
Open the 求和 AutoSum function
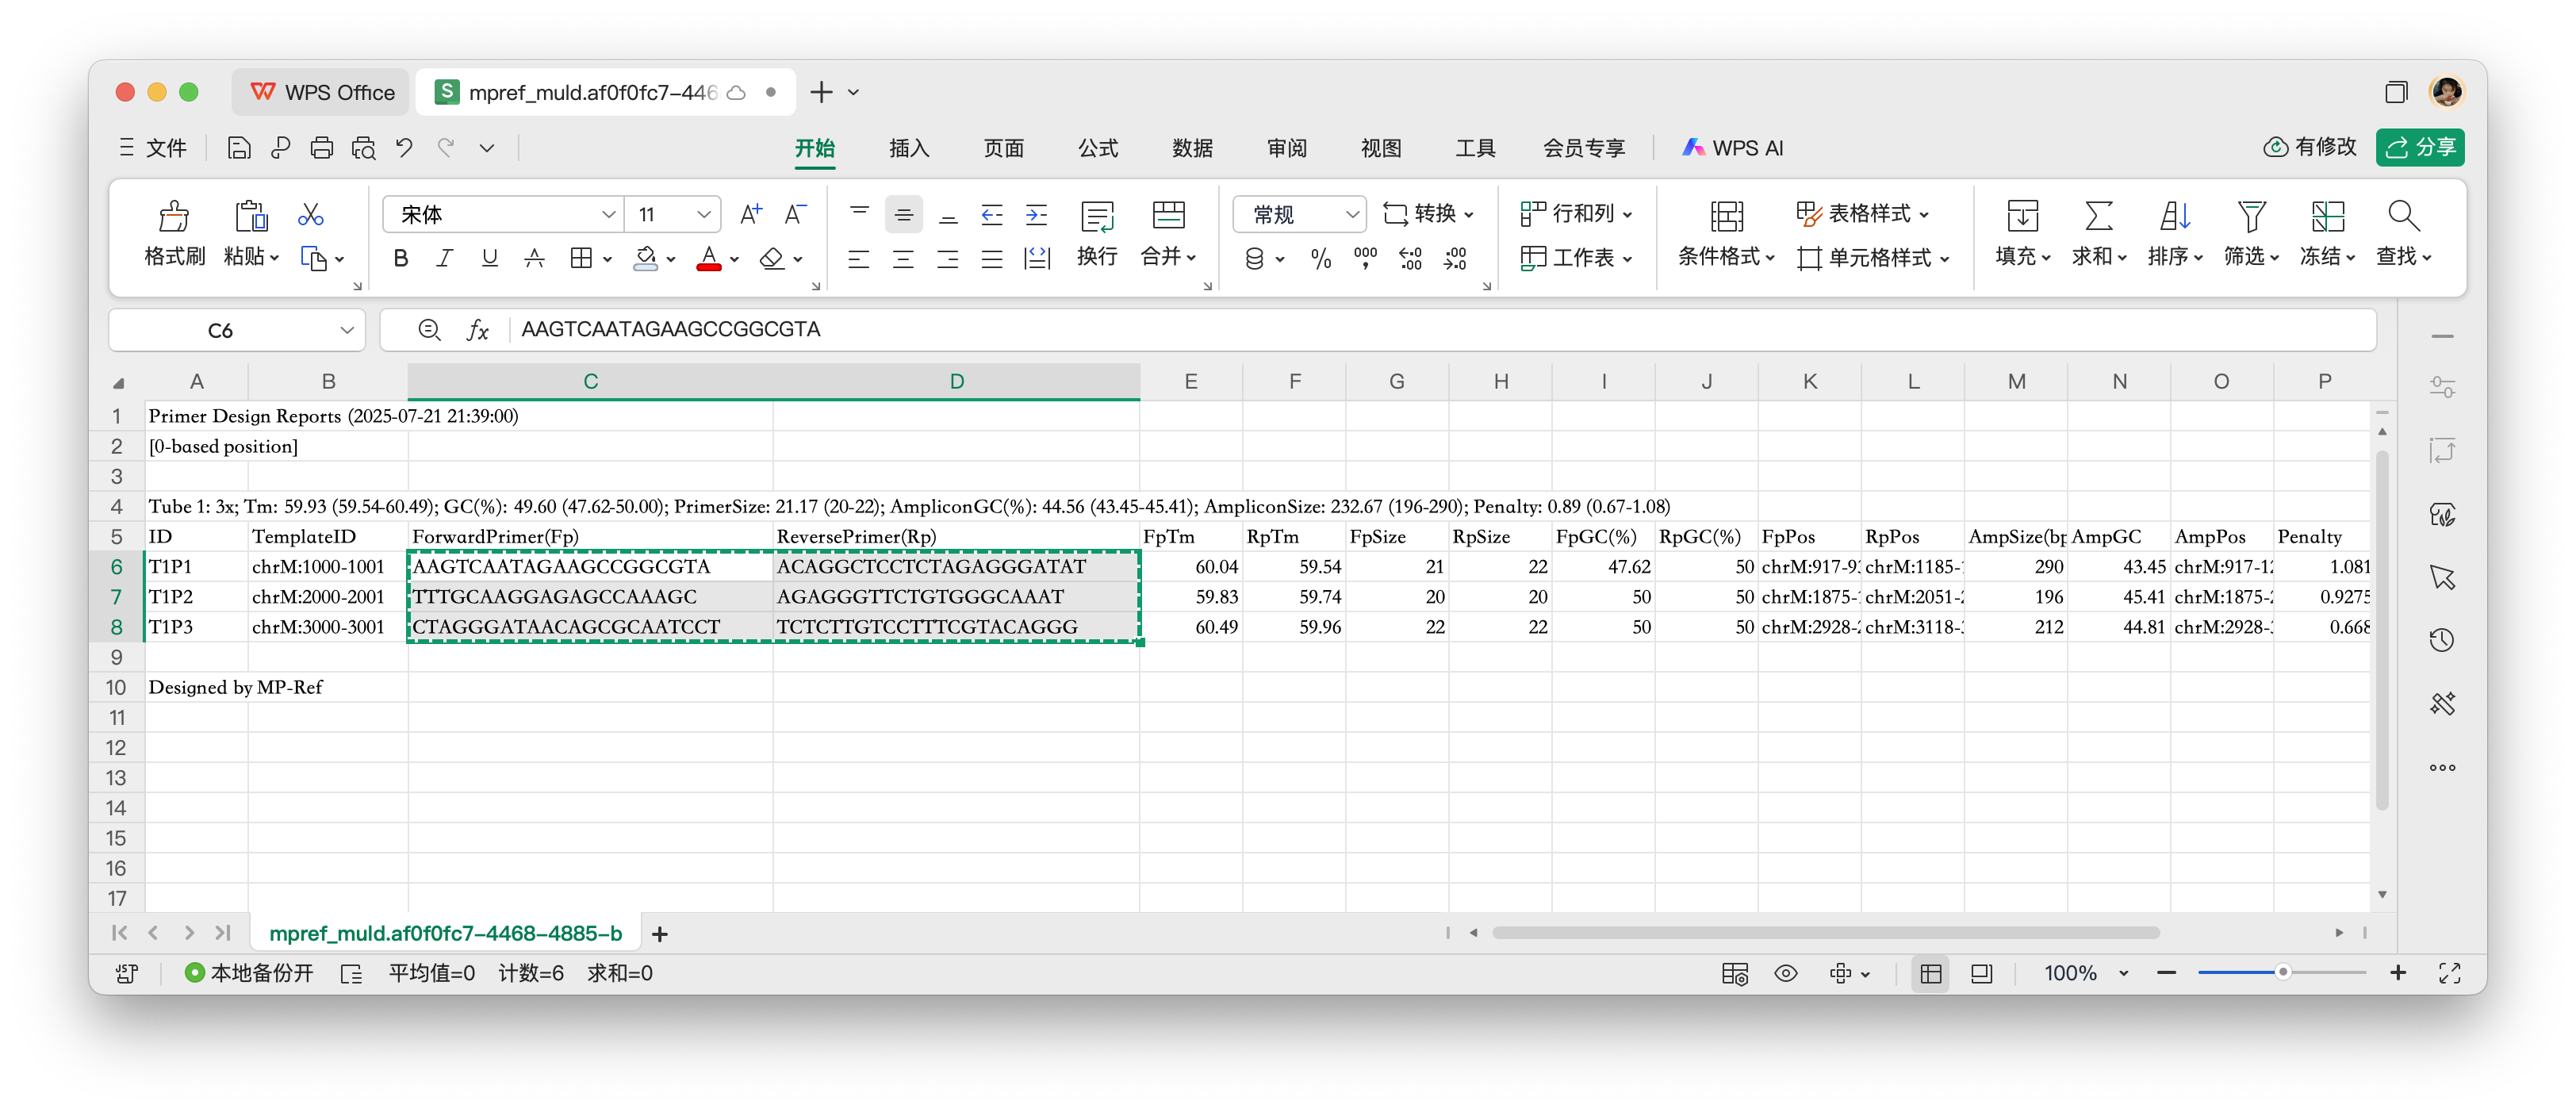click(2097, 235)
